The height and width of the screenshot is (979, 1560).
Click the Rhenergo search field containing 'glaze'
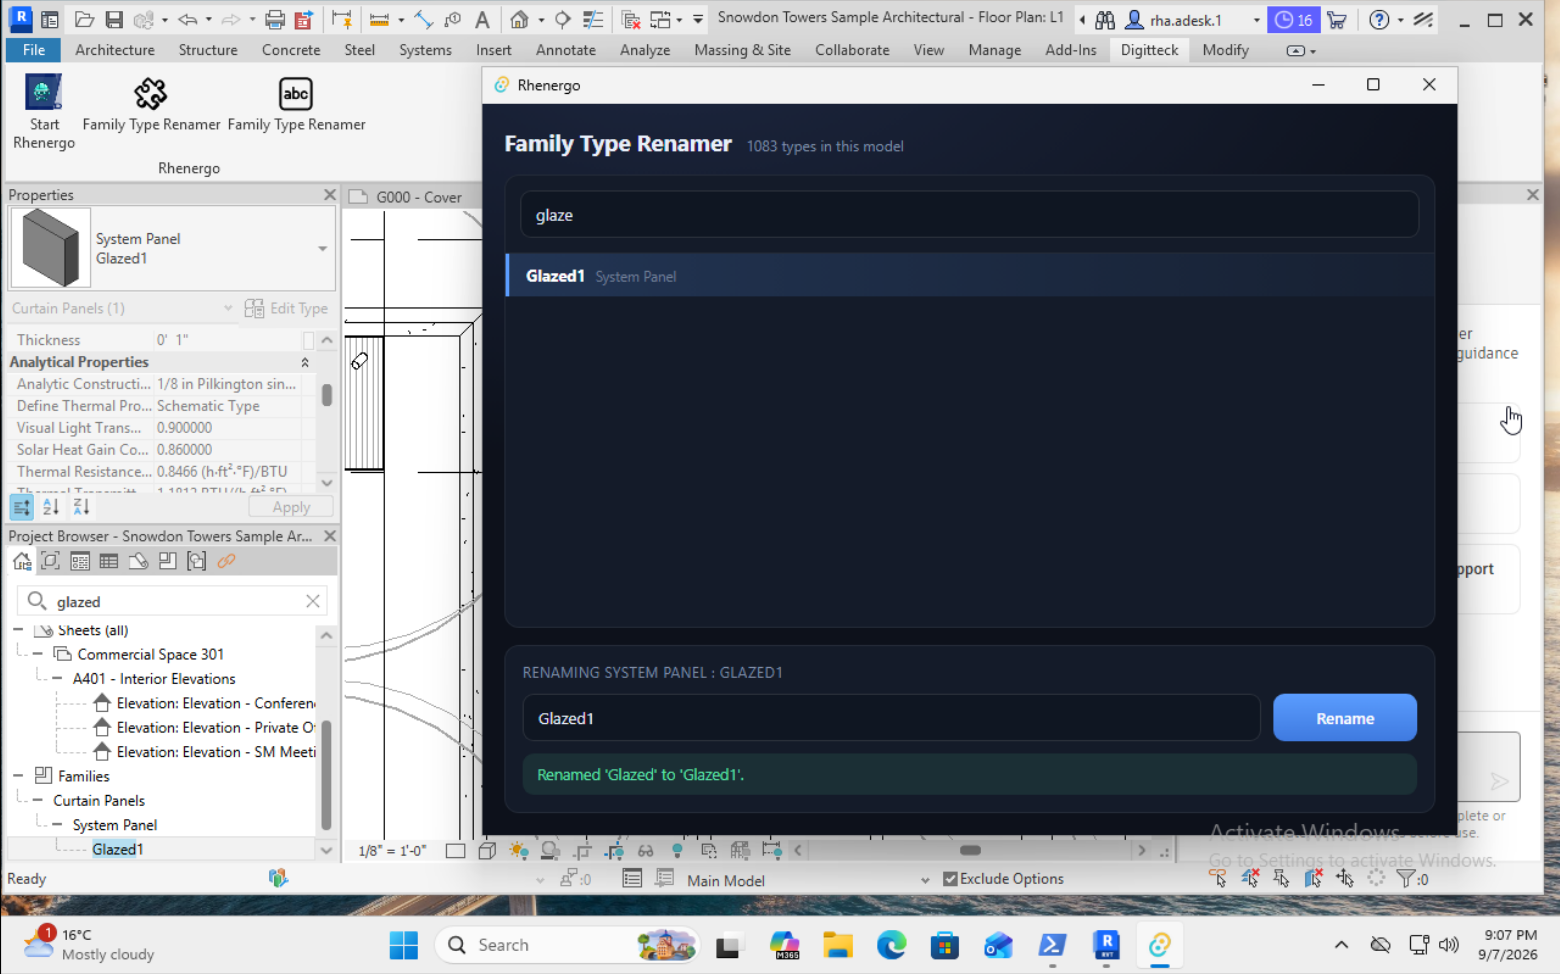point(969,216)
